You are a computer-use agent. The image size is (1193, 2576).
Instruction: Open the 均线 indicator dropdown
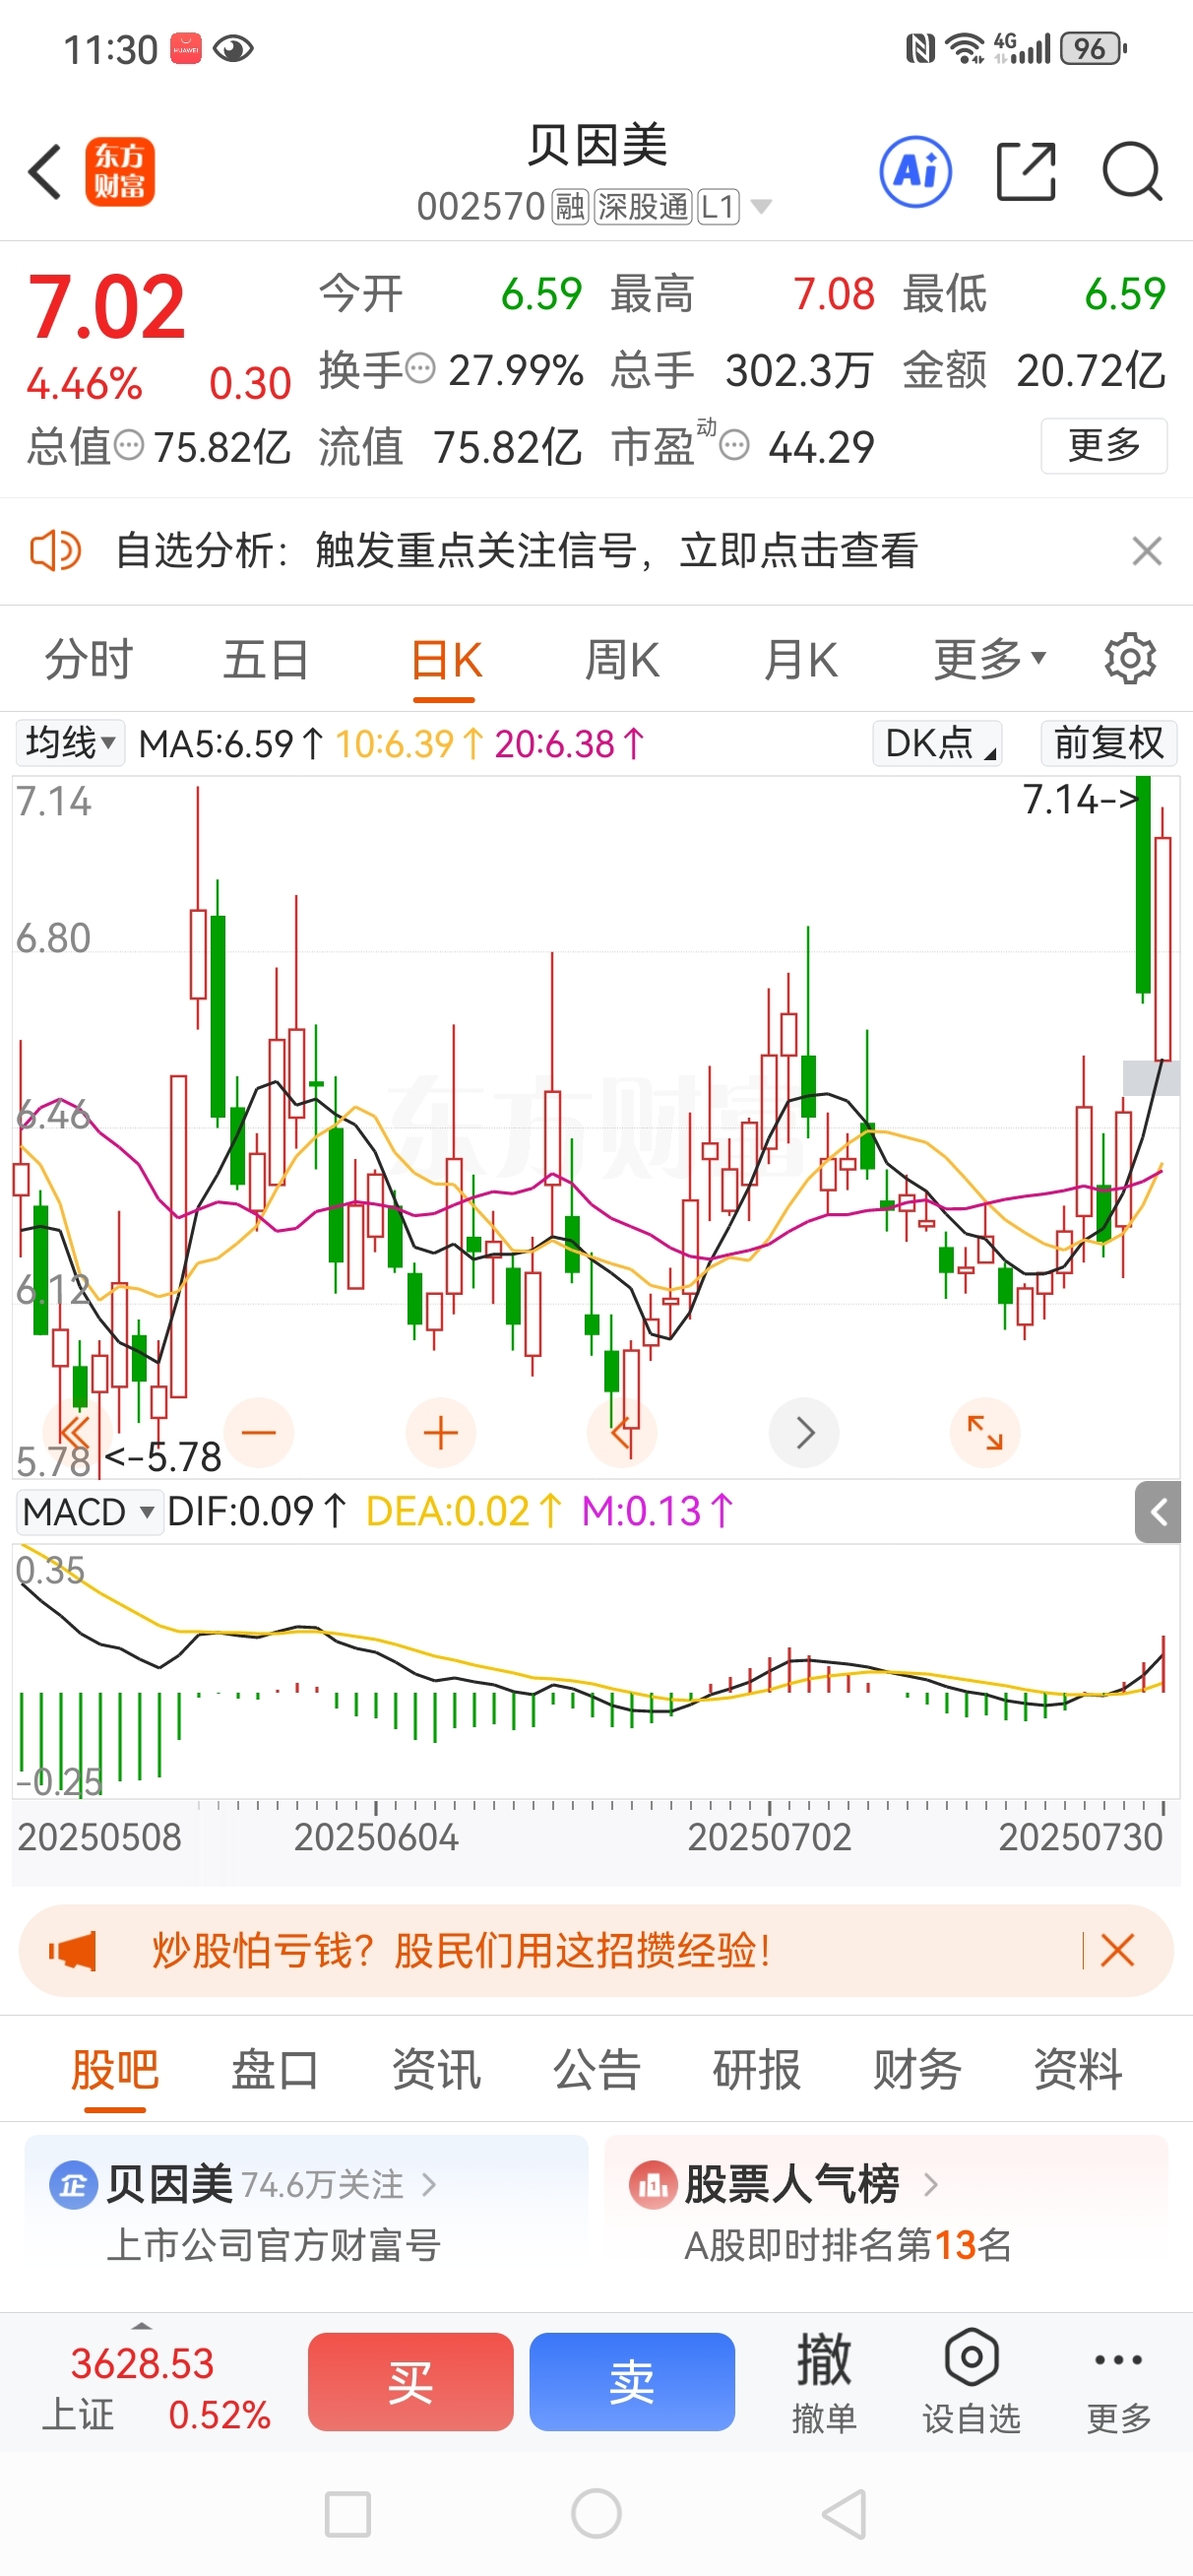pos(69,743)
